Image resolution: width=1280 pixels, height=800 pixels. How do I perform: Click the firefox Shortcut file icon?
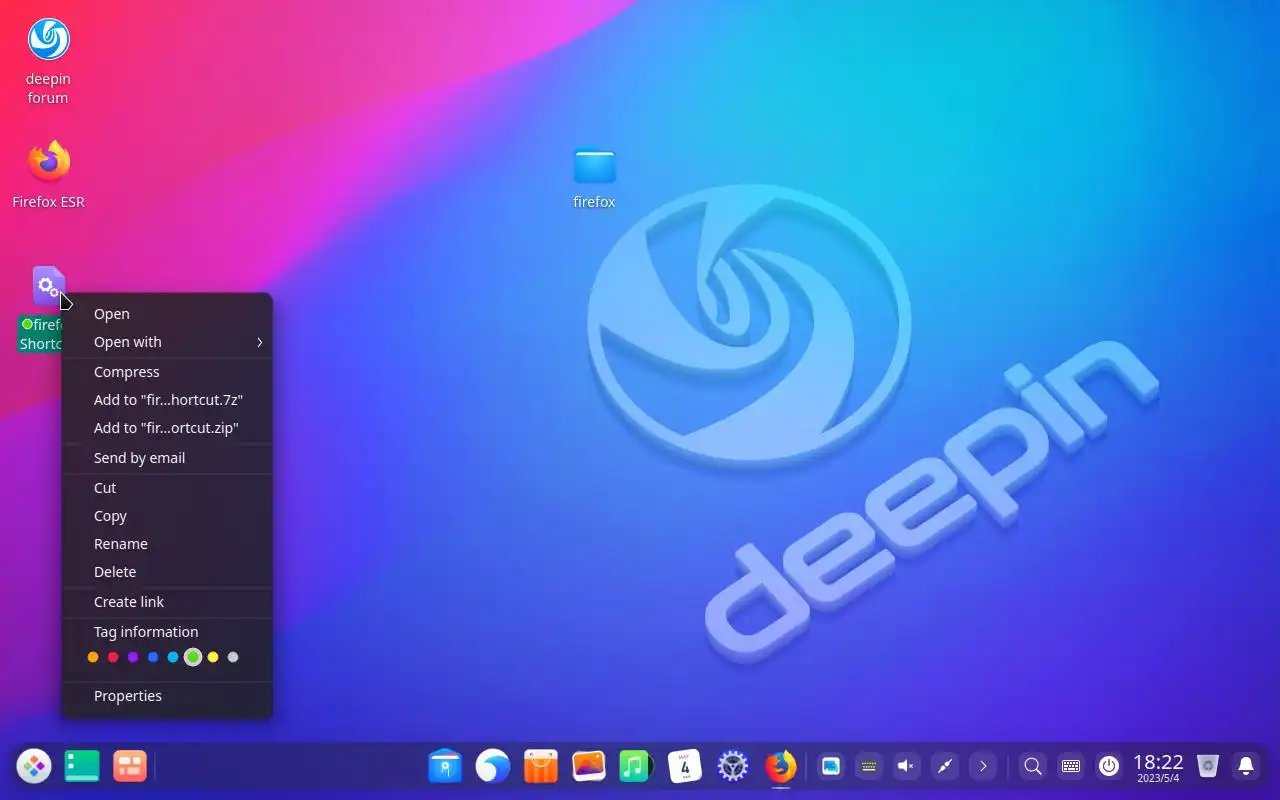point(48,286)
